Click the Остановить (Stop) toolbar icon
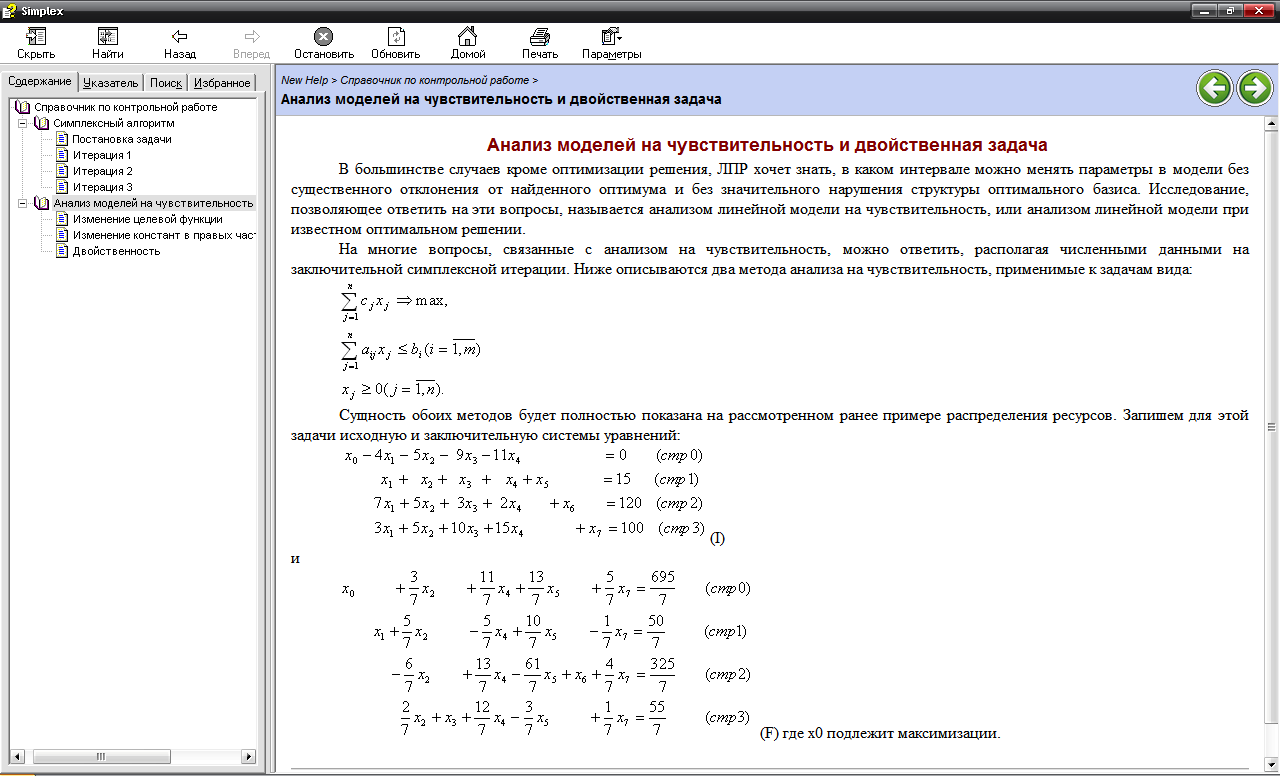This screenshot has width=1280, height=776. [323, 36]
